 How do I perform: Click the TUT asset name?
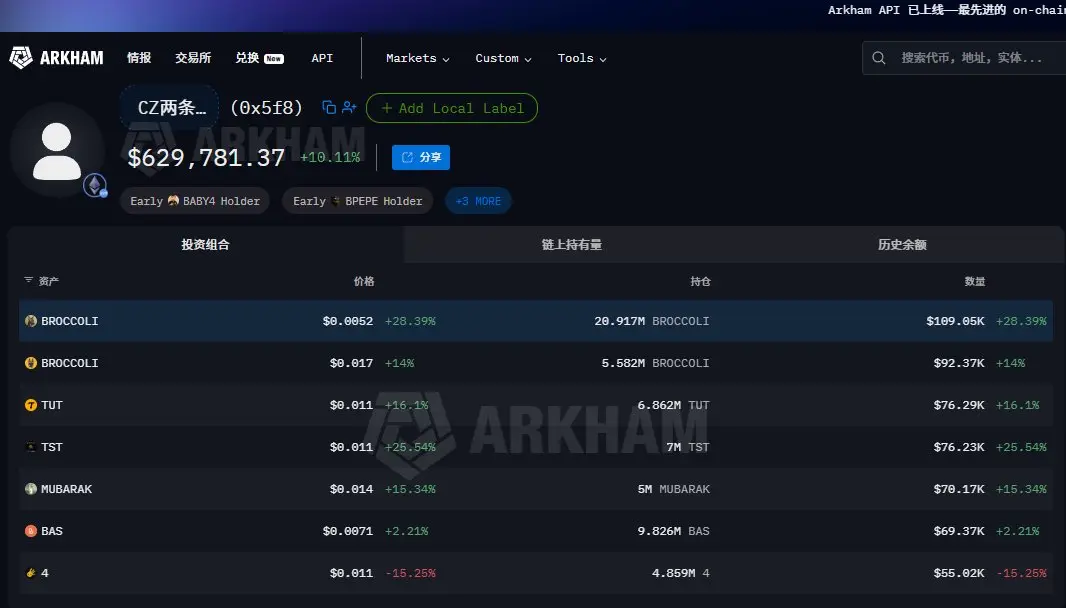tap(52, 405)
